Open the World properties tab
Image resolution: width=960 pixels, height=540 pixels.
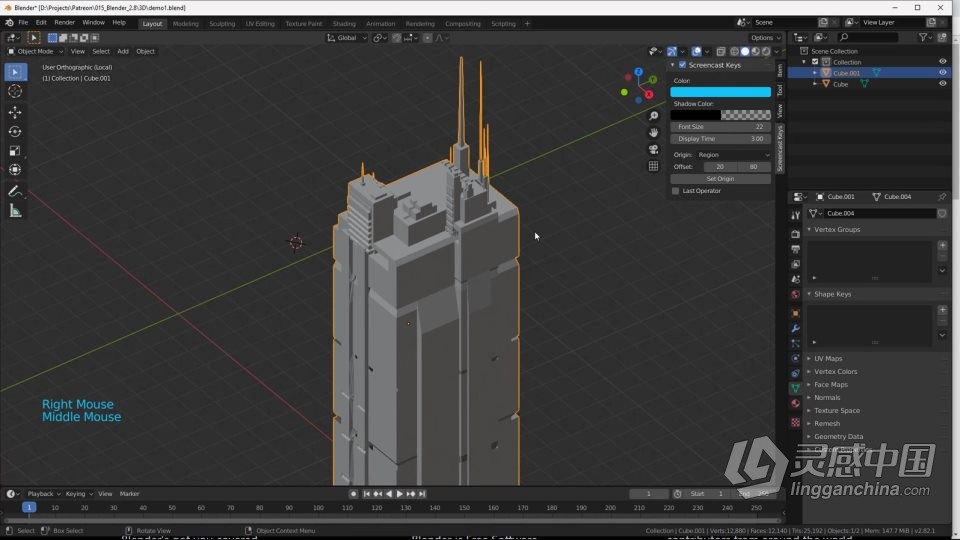point(795,294)
